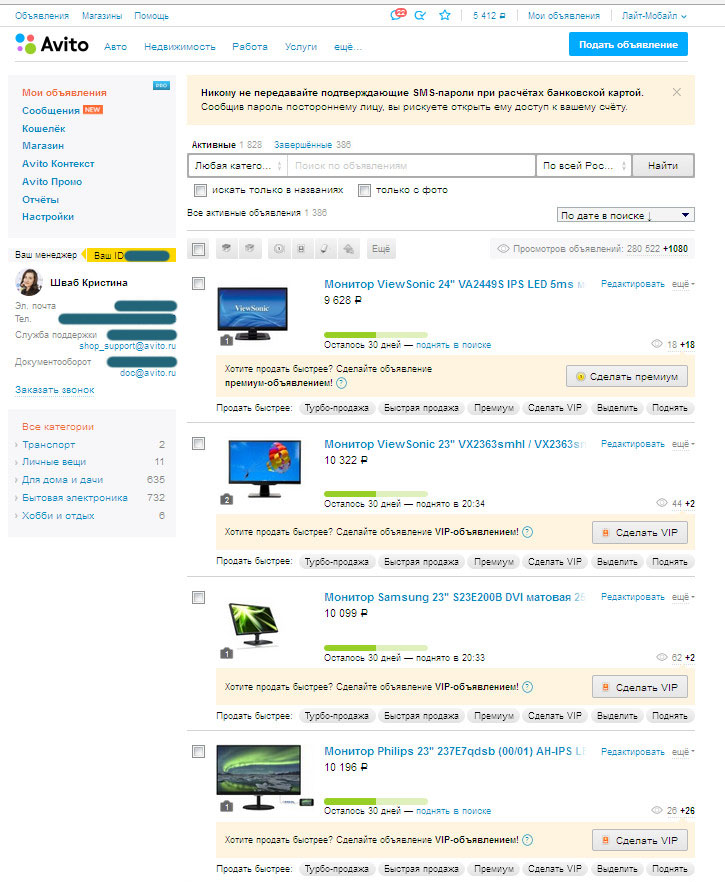
Task: Enable "только с фото" checkbox
Action: pos(364,191)
